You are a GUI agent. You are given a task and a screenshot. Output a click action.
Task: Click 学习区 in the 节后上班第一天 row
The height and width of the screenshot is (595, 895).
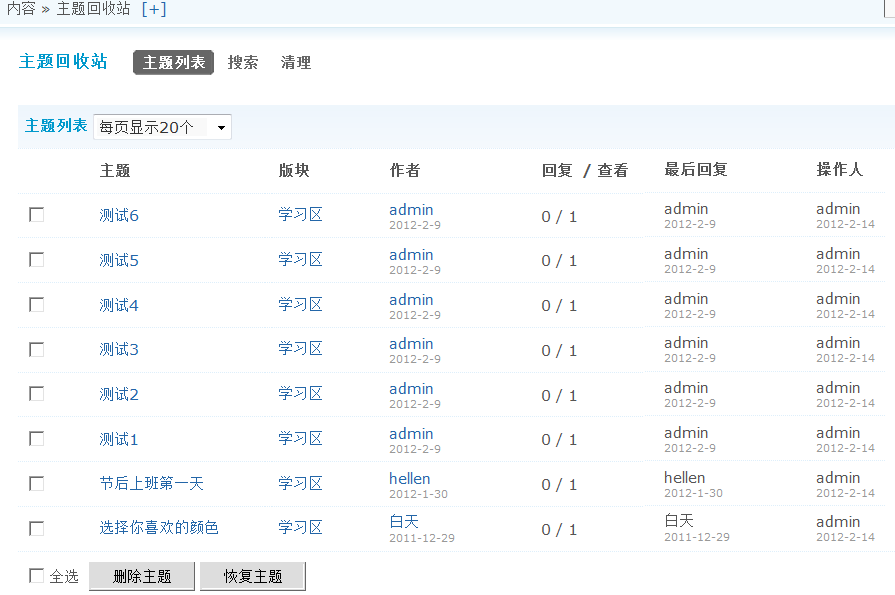tap(300, 484)
